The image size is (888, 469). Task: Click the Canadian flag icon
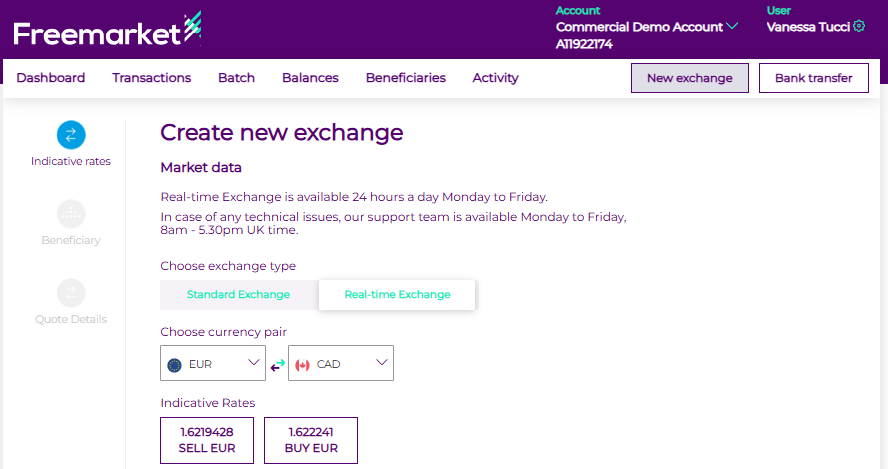pos(303,365)
